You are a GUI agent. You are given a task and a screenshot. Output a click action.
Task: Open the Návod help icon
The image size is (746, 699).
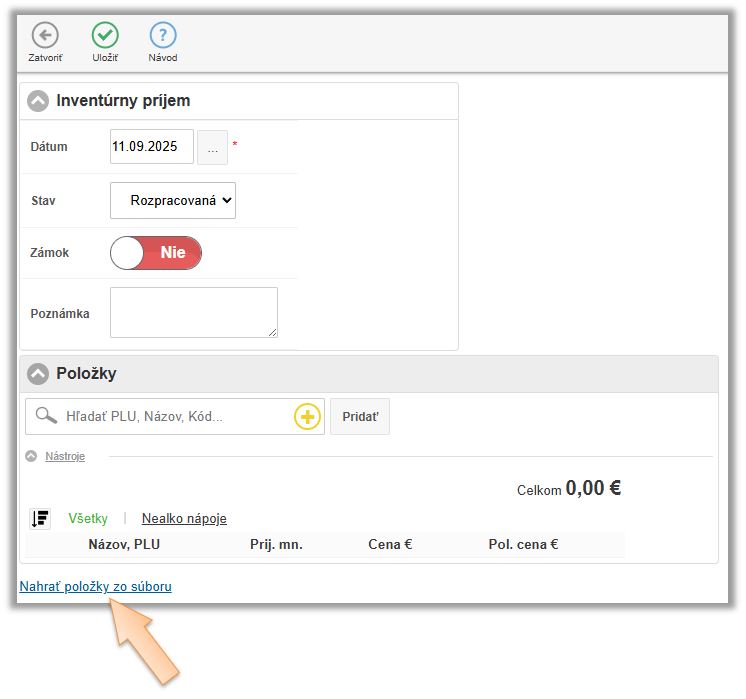tap(163, 36)
